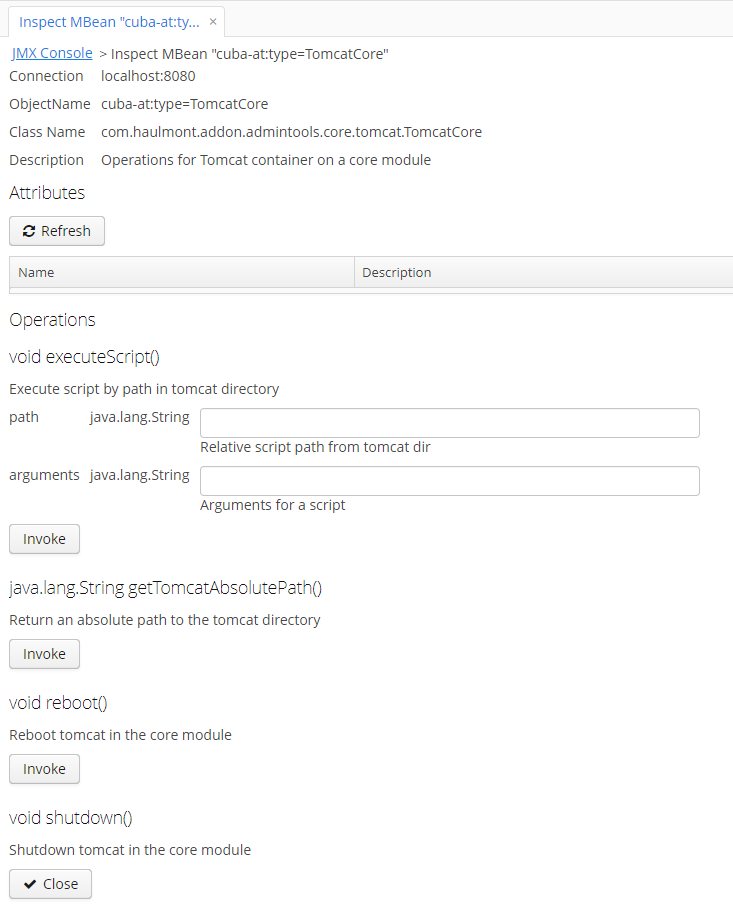Click the 'java.lang.String getTomcatAbsolutePath()' heading
The width and height of the screenshot is (733, 908).
pyautogui.click(x=166, y=588)
